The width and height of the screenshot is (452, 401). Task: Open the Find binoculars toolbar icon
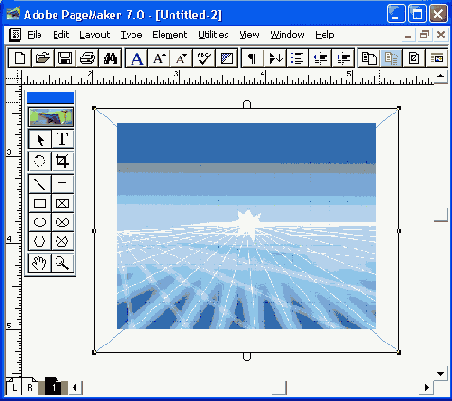(110, 58)
